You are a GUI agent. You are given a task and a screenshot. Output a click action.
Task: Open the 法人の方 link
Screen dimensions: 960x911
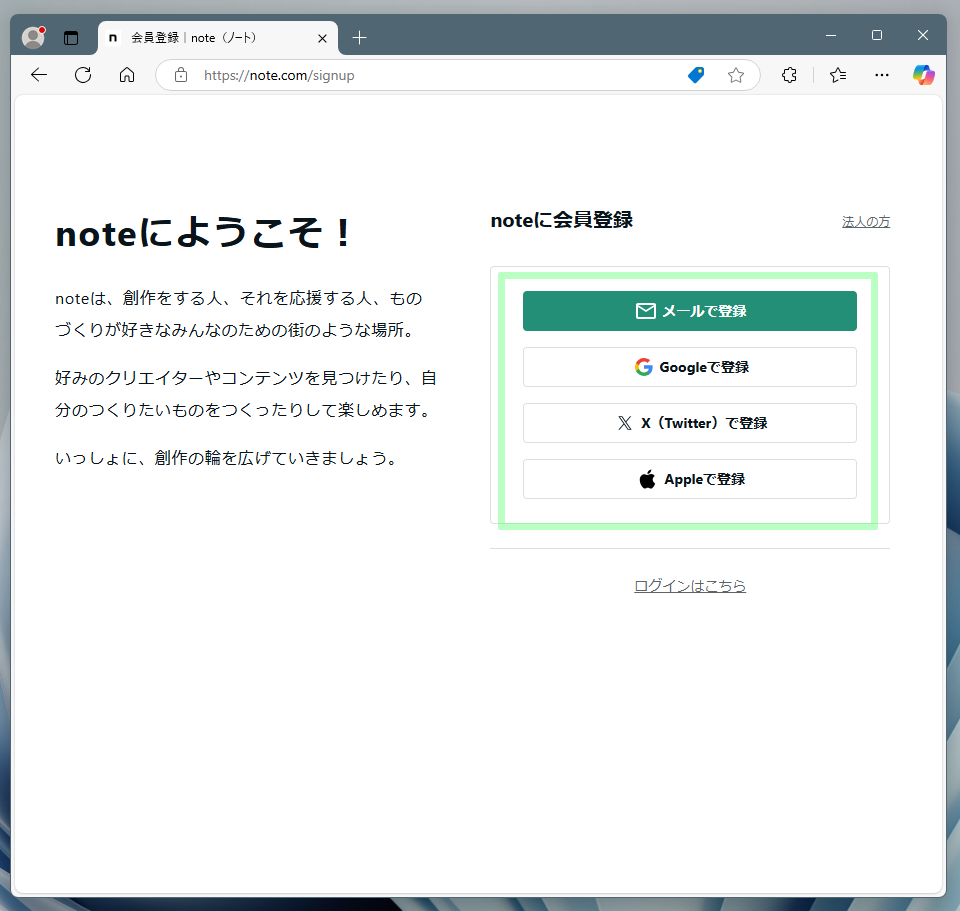pos(866,222)
